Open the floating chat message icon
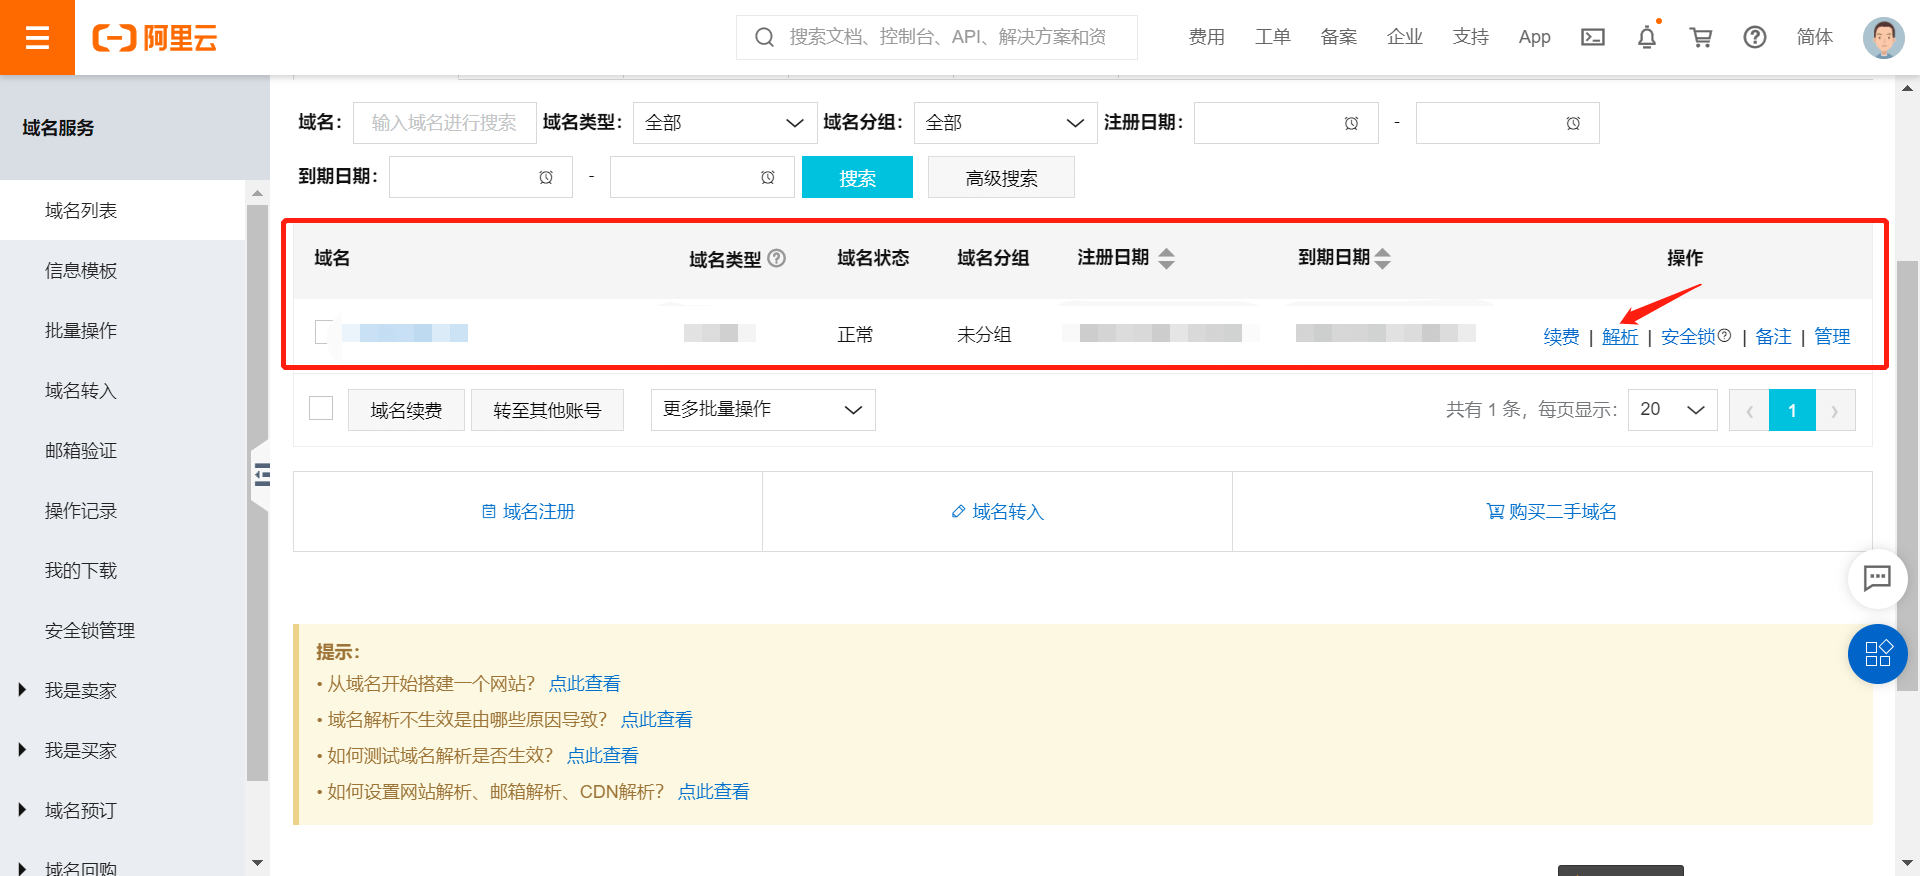Screen dimensions: 1920x876 pyautogui.click(x=1877, y=578)
